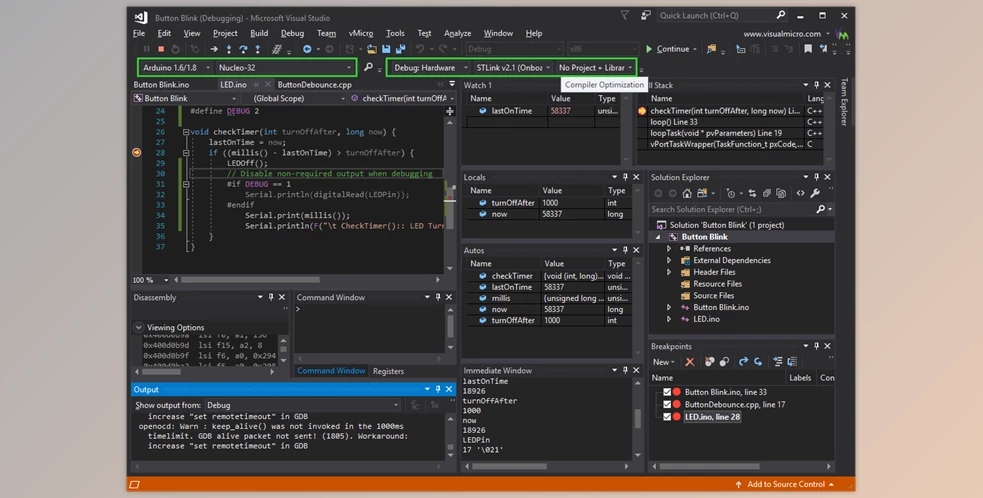Screen dimensions: 983x498
Task: Open the No Project + Librar dropdown
Action: 596,68
